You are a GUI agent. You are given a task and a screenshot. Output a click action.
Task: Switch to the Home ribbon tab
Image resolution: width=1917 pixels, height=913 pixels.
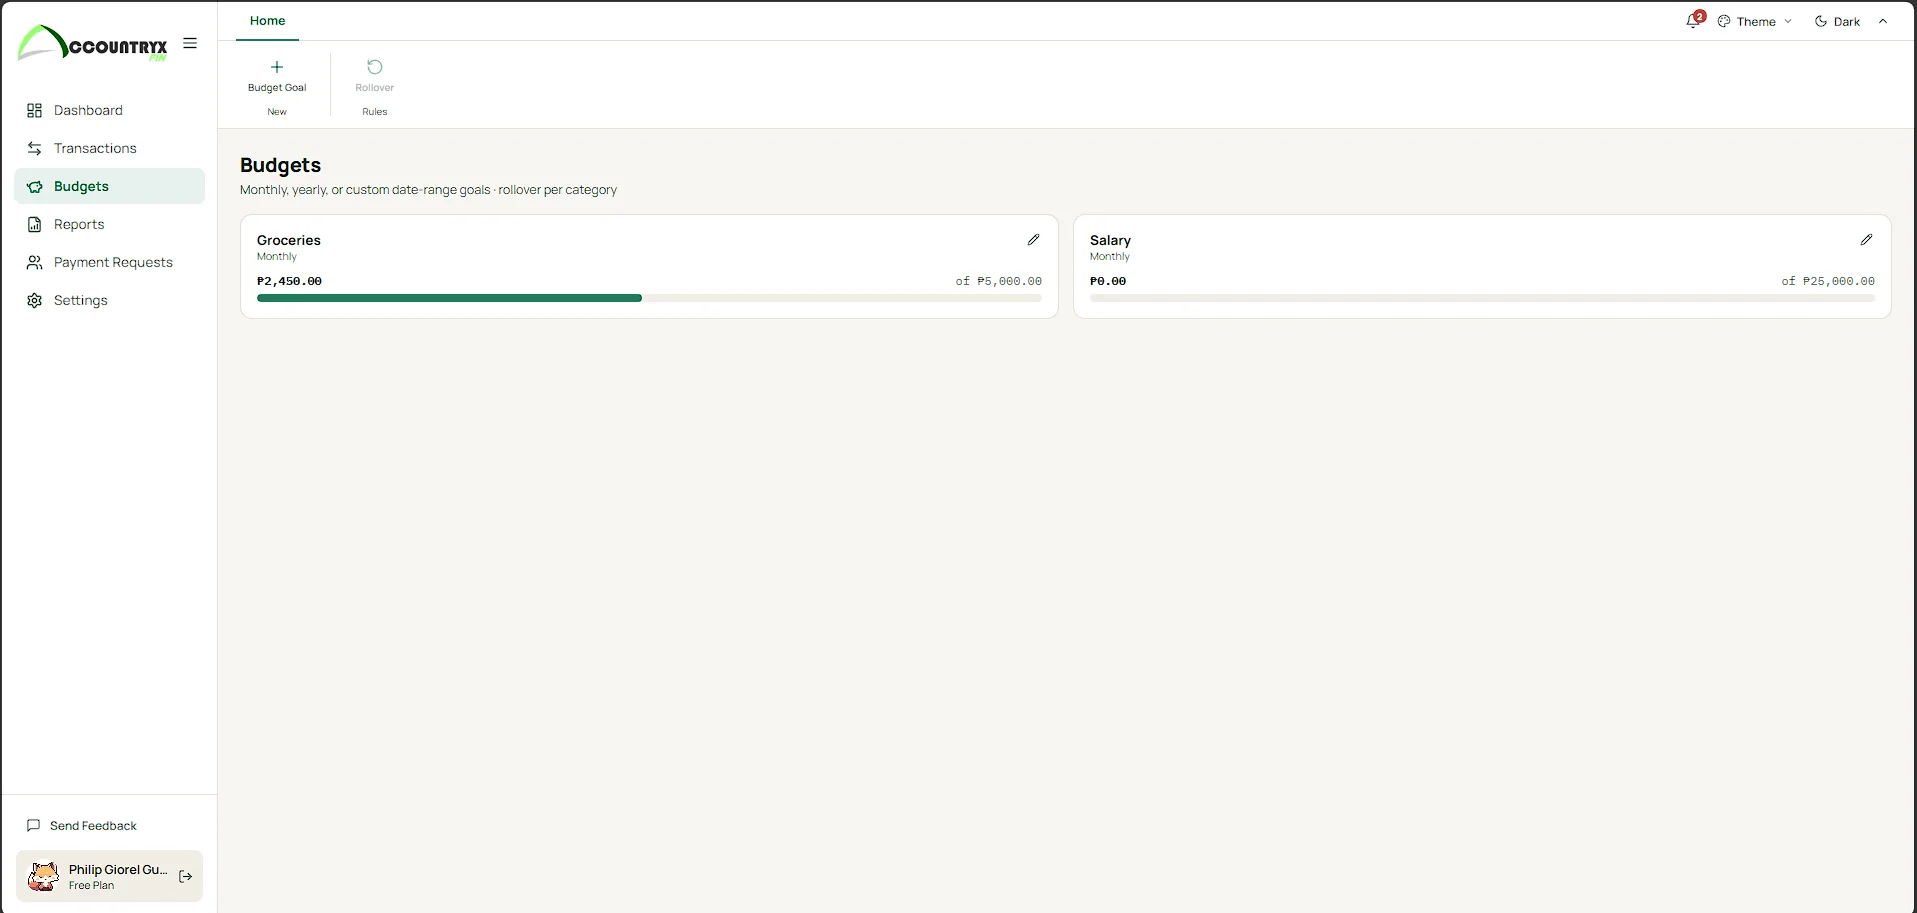point(267,20)
